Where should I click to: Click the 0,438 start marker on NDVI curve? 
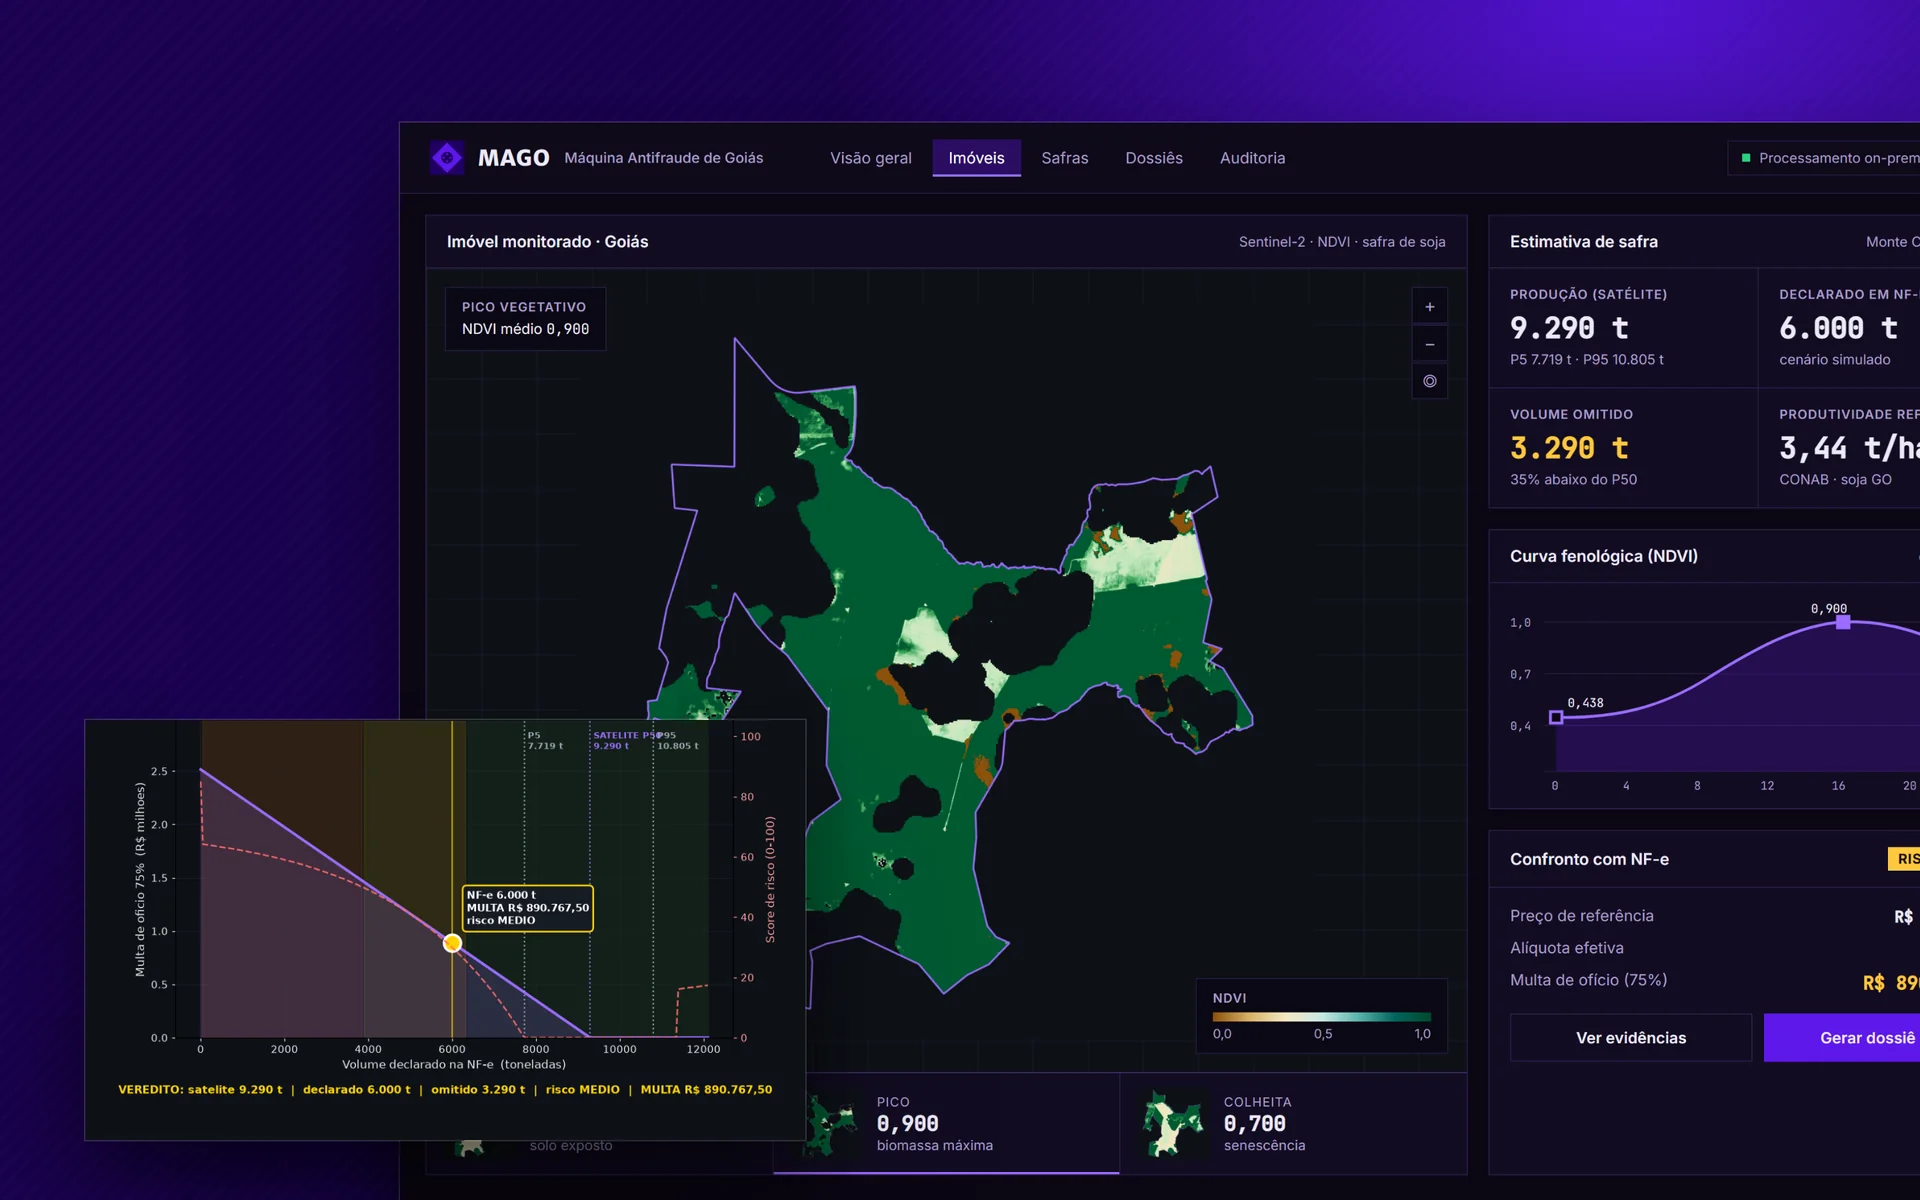(1556, 717)
